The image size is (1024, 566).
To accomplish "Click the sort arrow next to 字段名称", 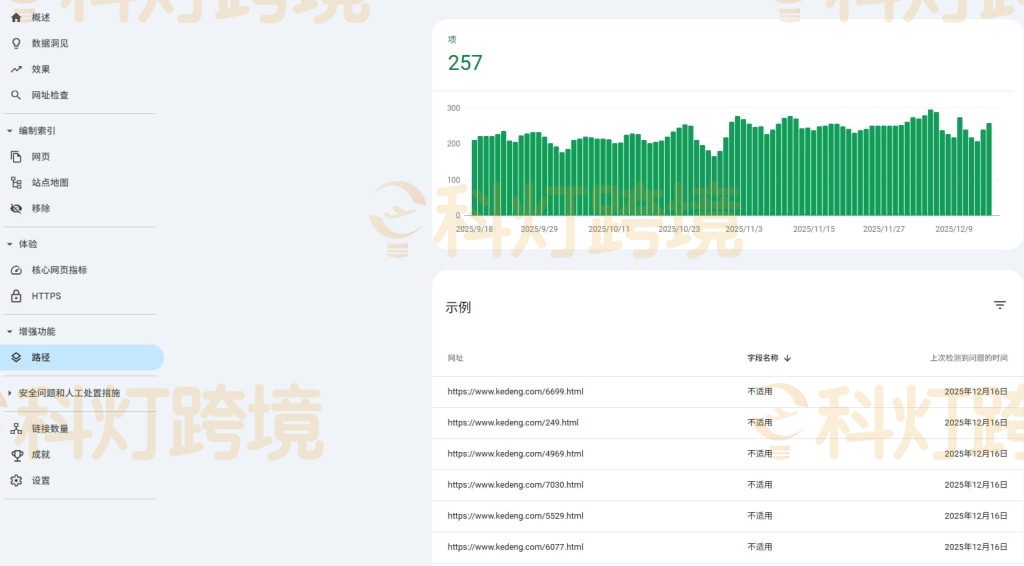I will coord(788,358).
